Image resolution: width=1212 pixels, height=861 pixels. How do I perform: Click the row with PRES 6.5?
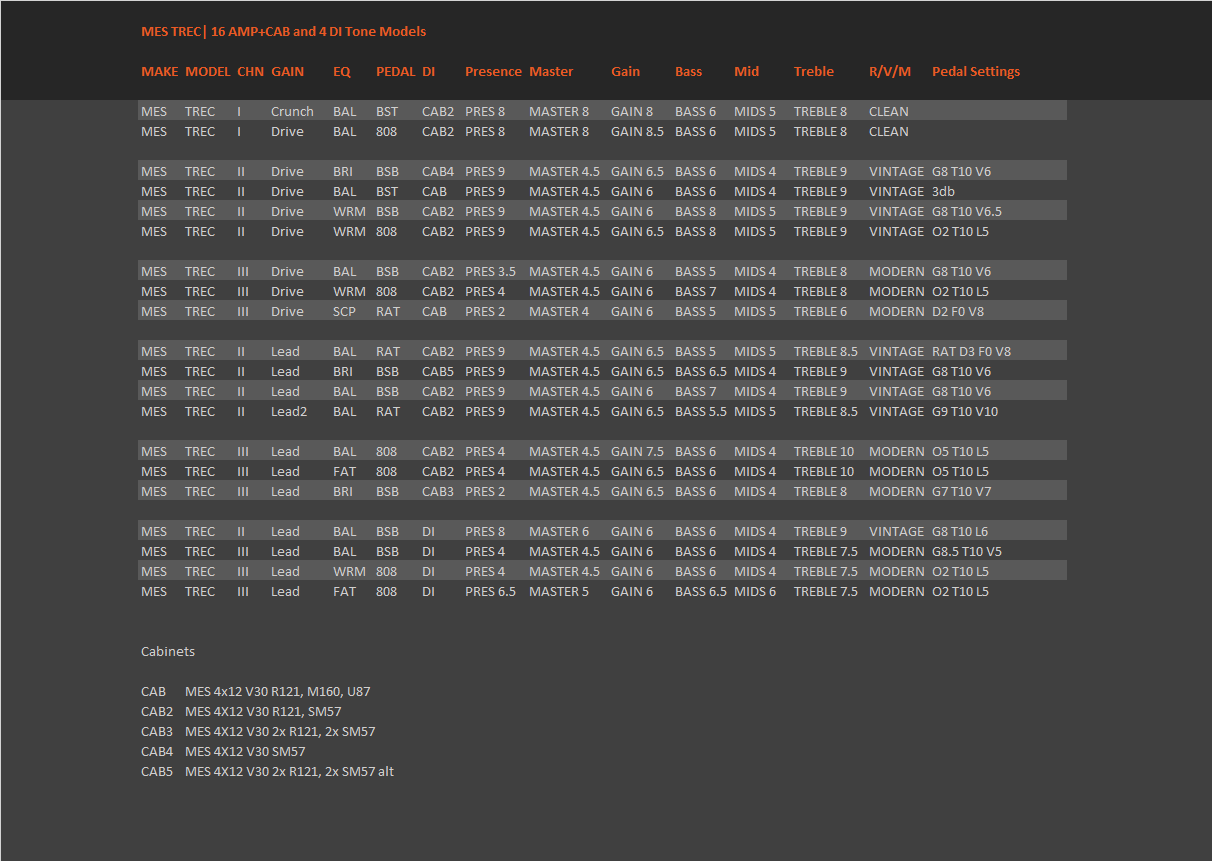[602, 591]
